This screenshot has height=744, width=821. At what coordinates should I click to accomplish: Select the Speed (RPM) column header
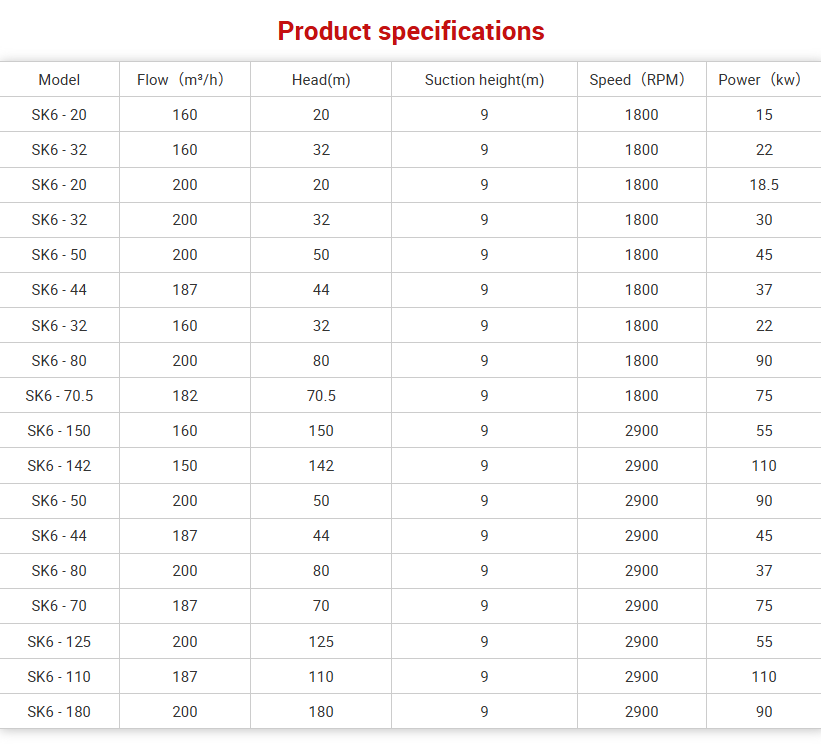tap(641, 80)
